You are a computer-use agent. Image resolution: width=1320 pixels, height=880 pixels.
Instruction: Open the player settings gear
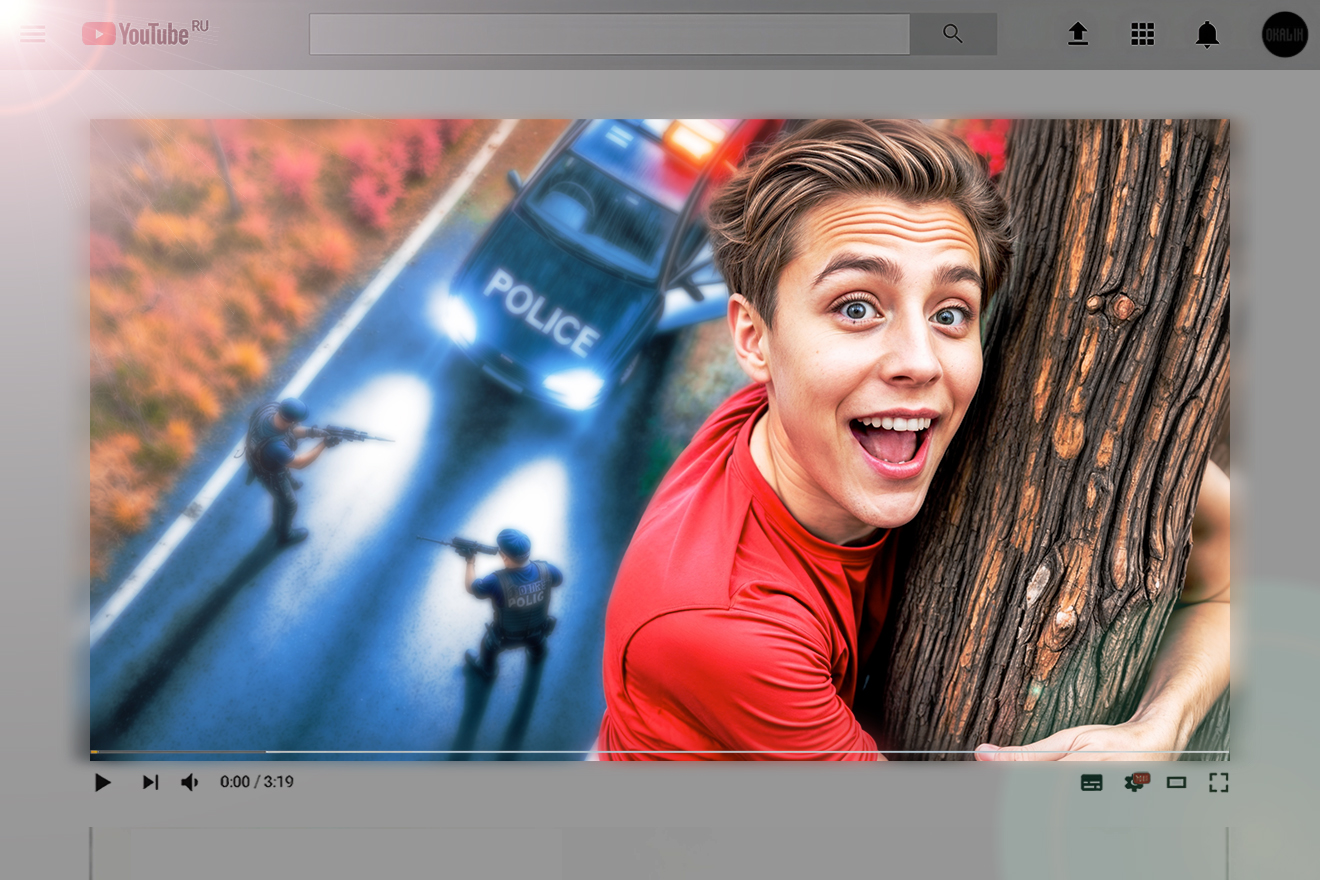[x=1134, y=782]
